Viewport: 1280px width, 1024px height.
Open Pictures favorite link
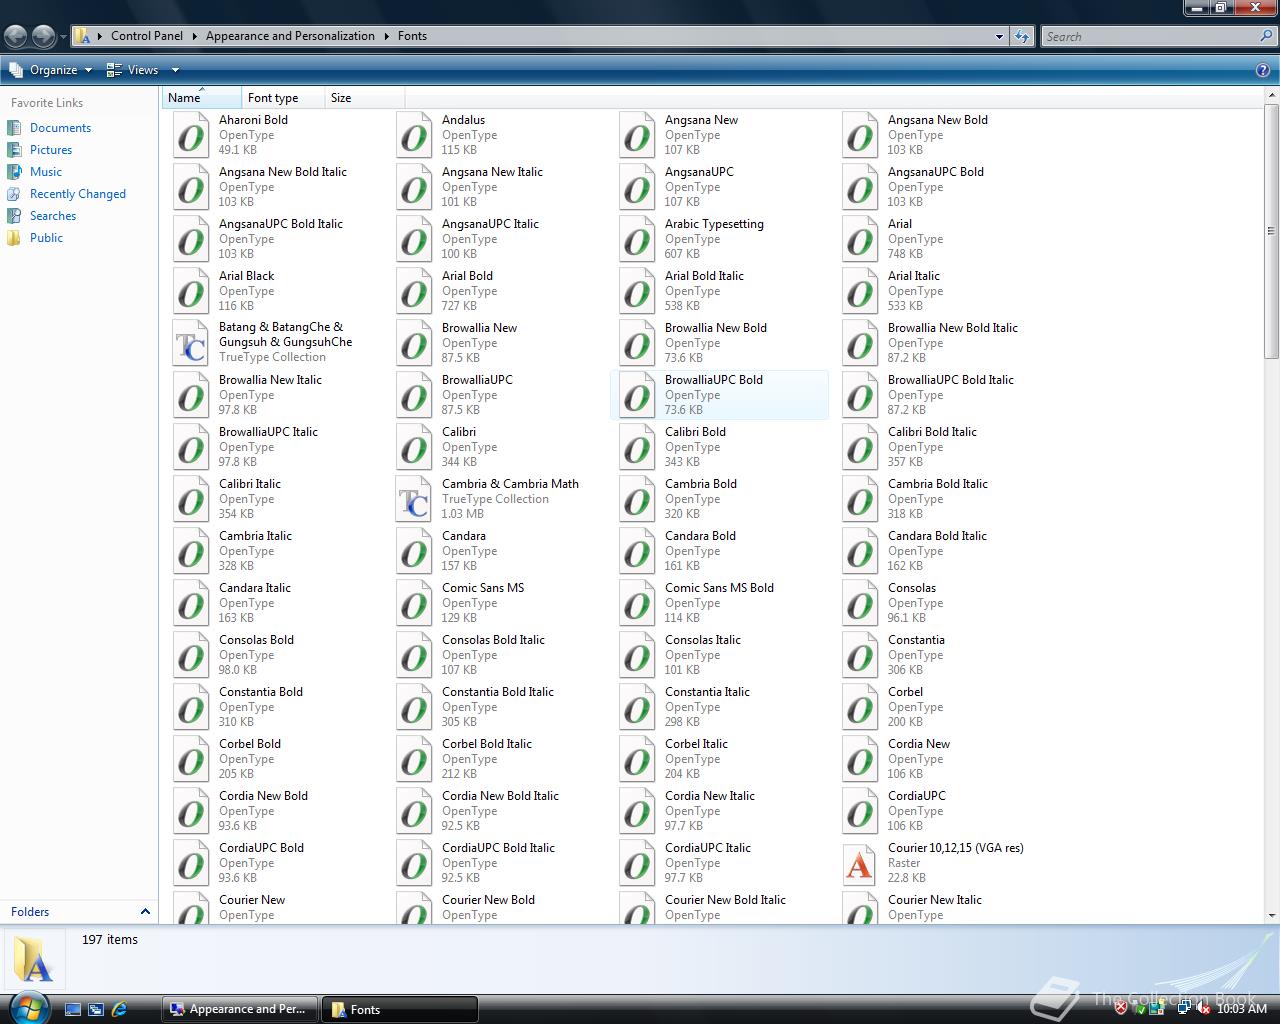51,150
